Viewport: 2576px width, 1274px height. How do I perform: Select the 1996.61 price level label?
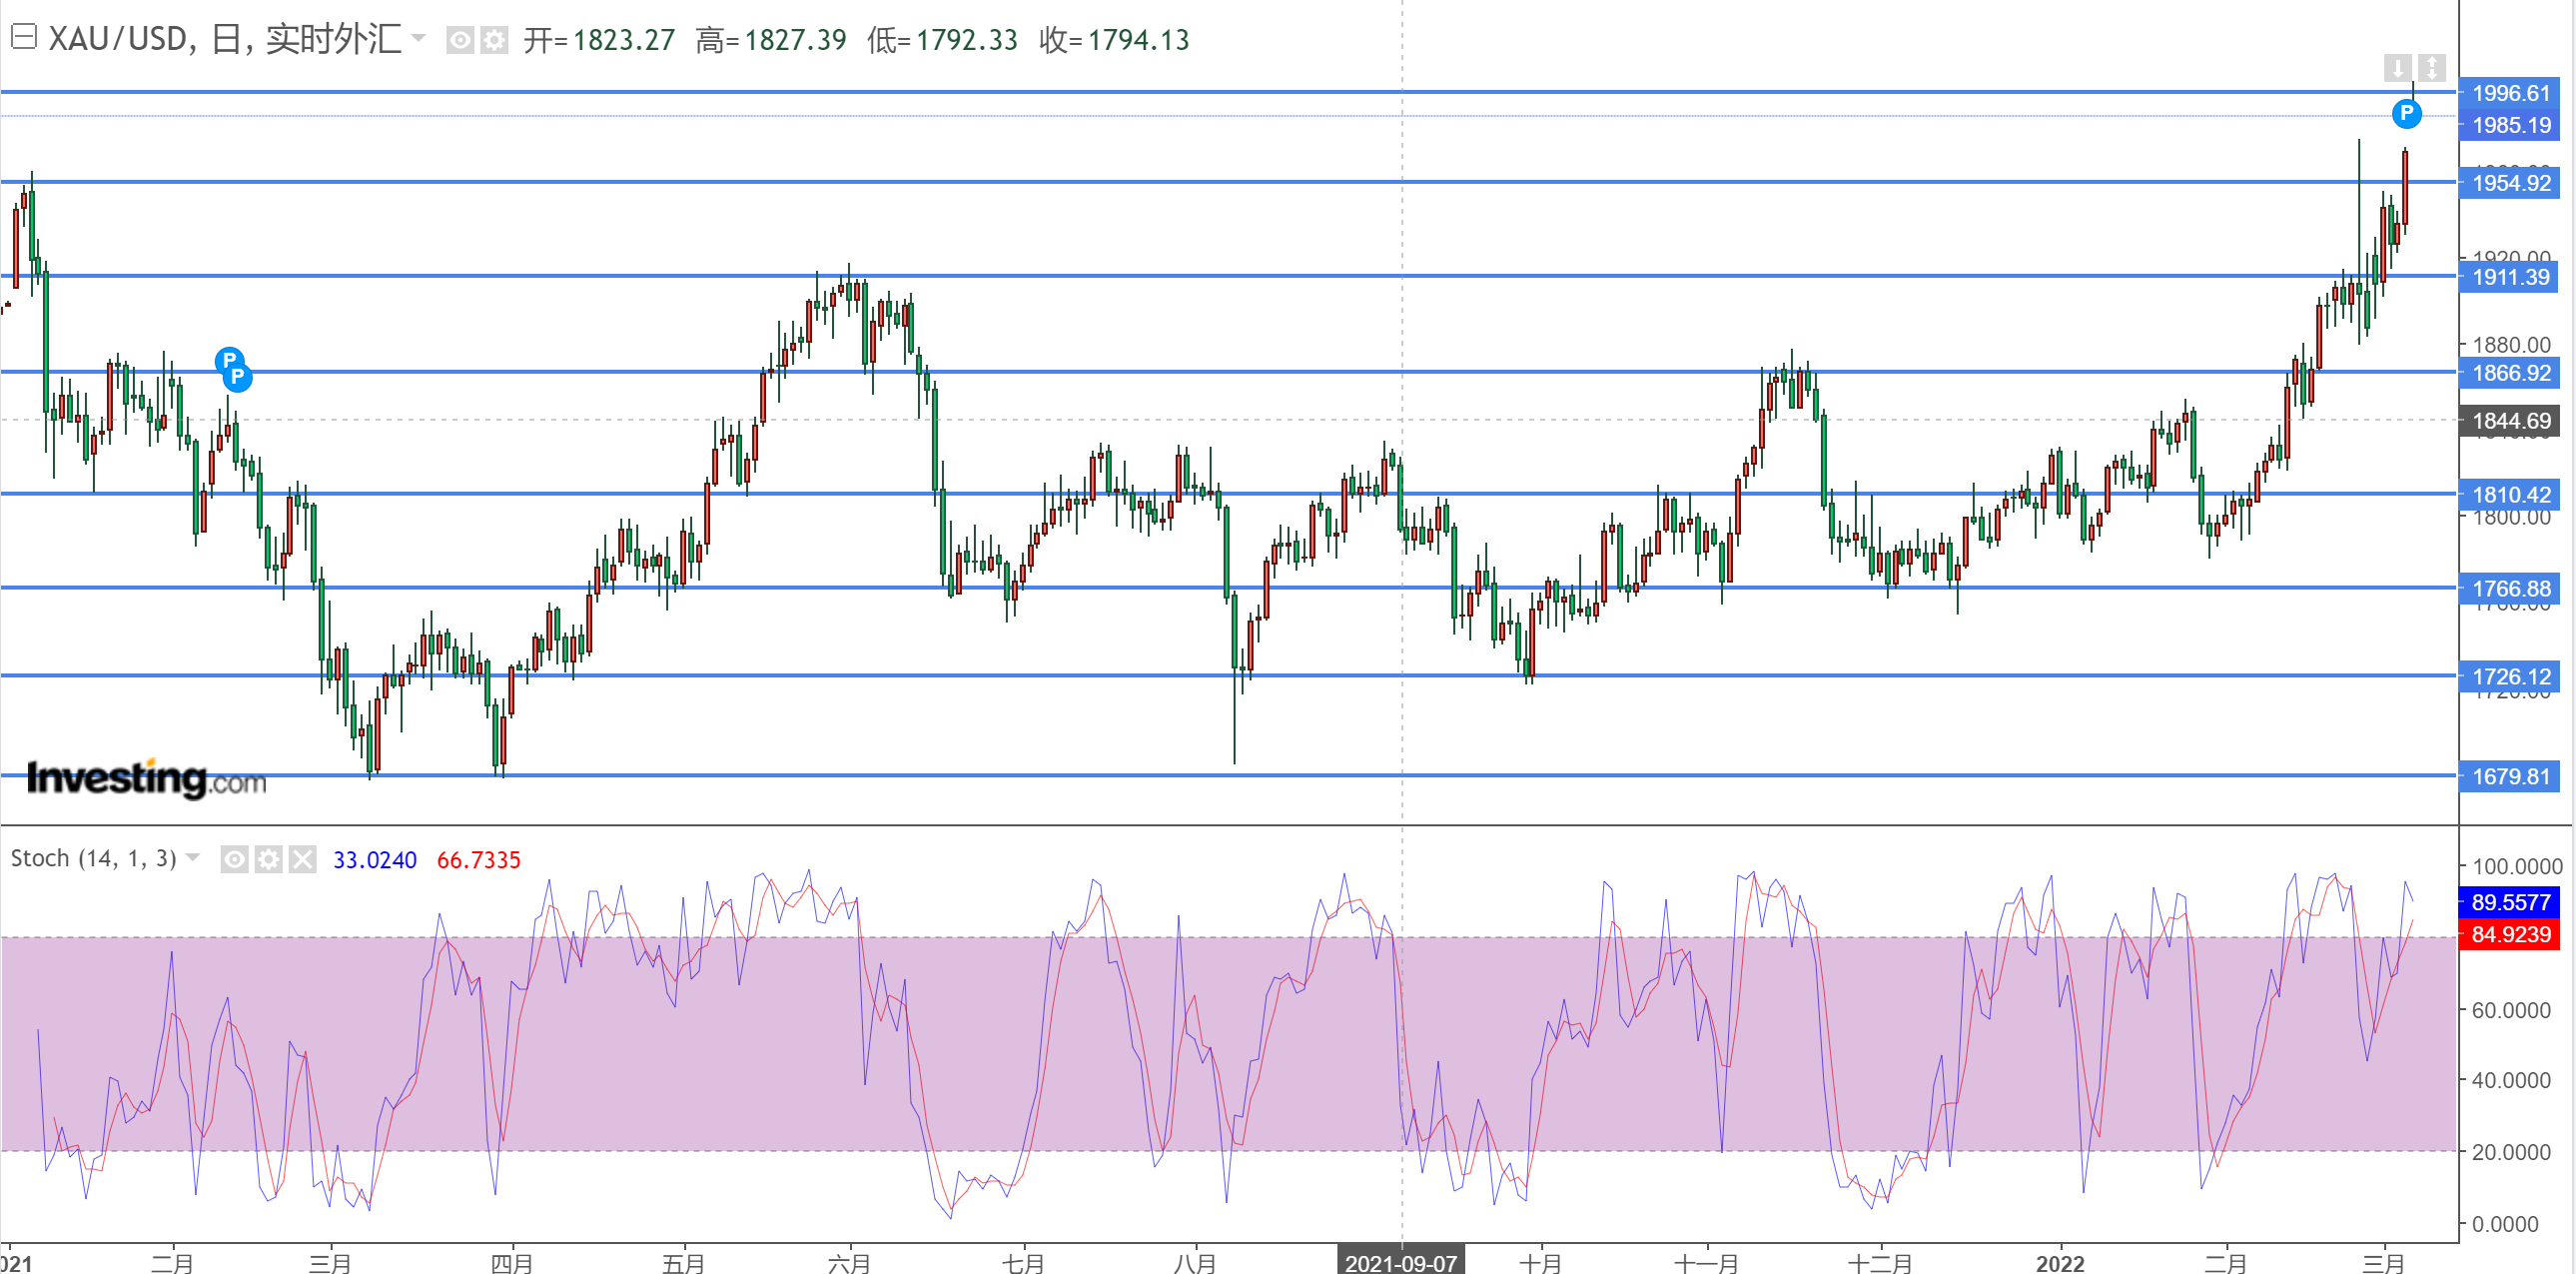point(2509,93)
